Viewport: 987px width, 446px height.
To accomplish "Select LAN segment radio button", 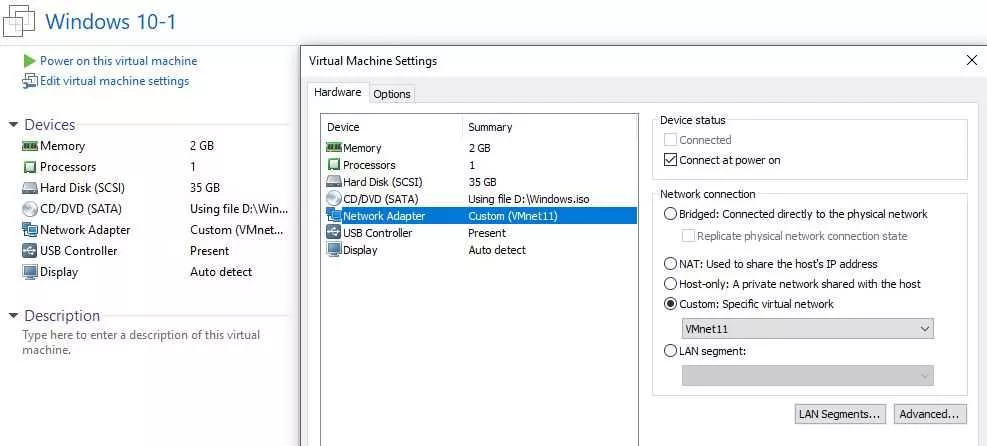I will coord(670,351).
